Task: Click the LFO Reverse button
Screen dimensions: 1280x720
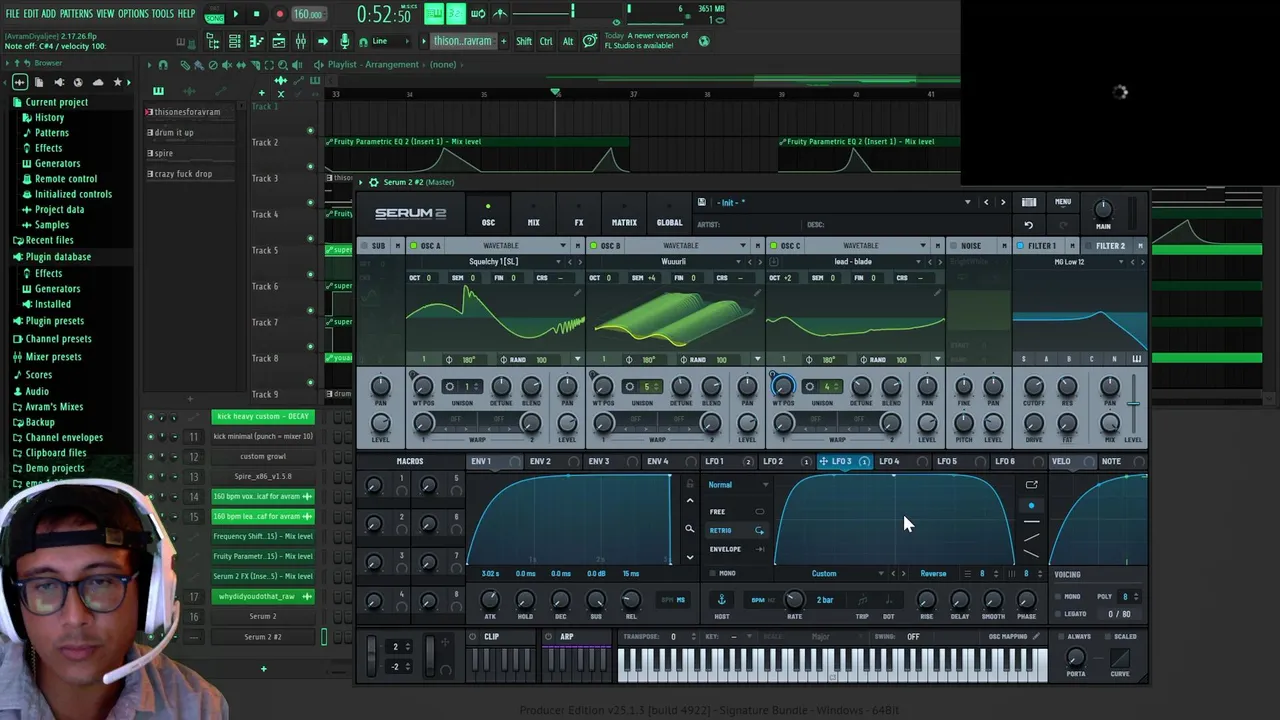Action: (933, 574)
